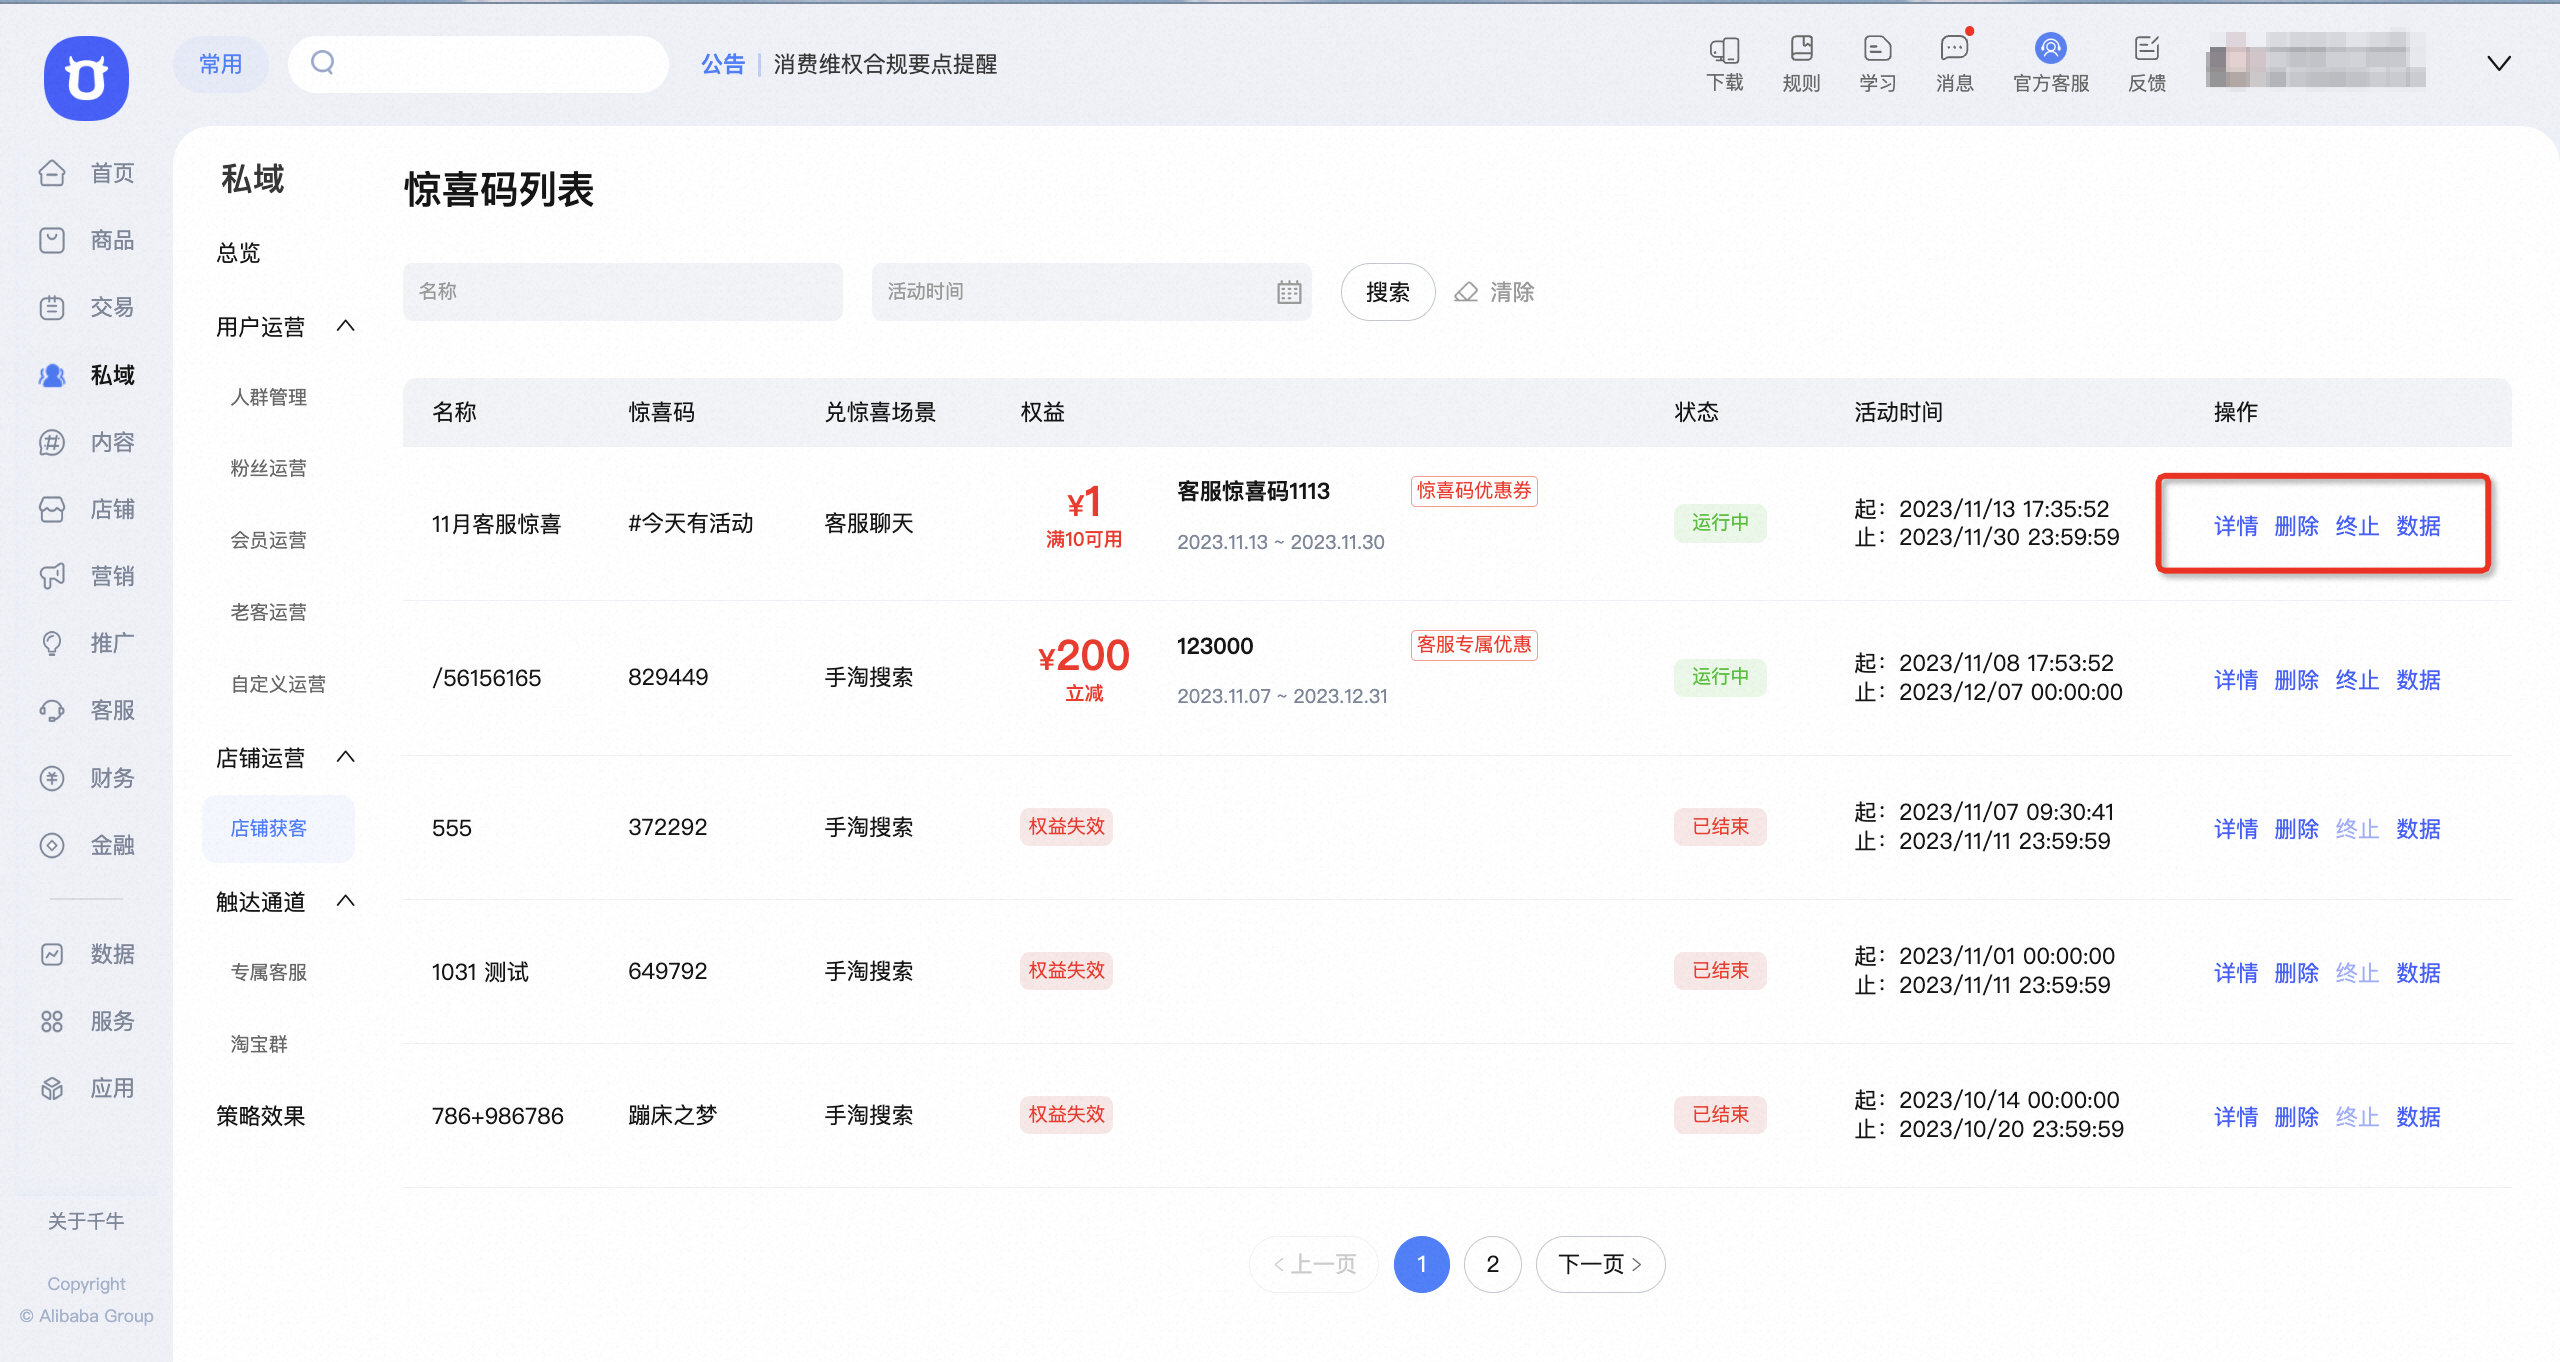
Task: Click the search magnifier icon
Action: [322, 63]
